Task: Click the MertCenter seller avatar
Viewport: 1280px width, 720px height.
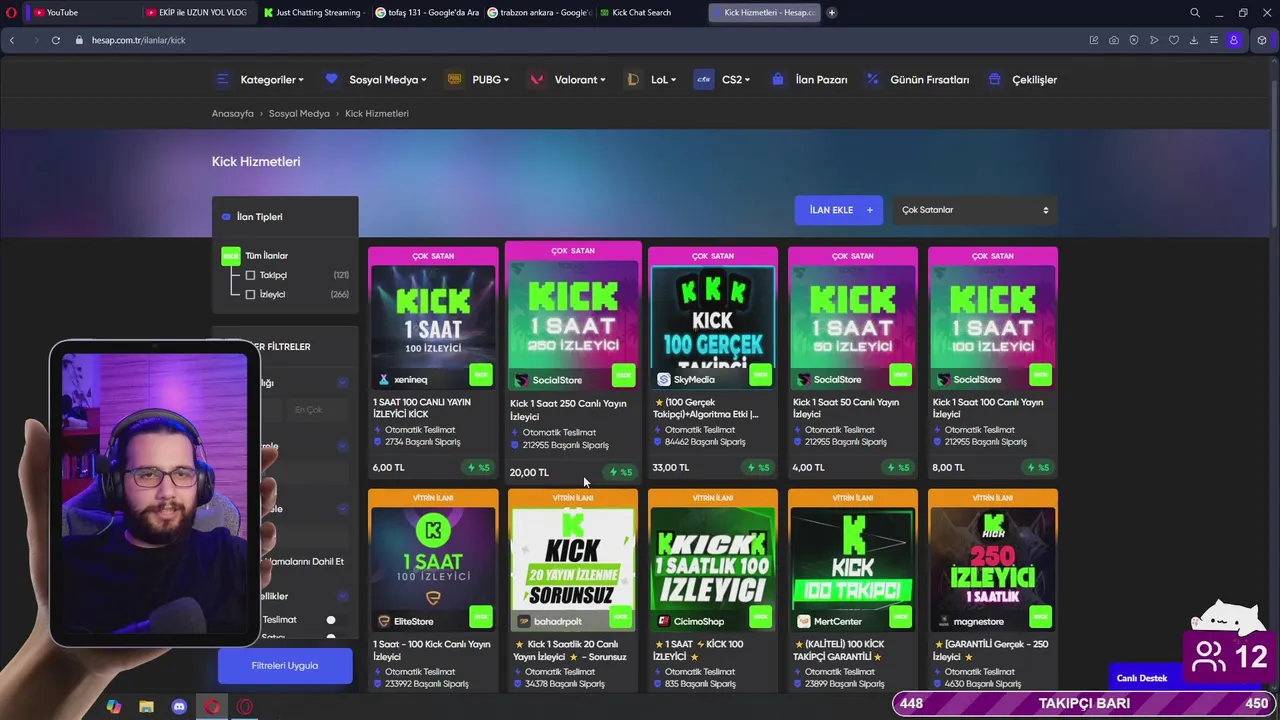Action: click(x=804, y=622)
